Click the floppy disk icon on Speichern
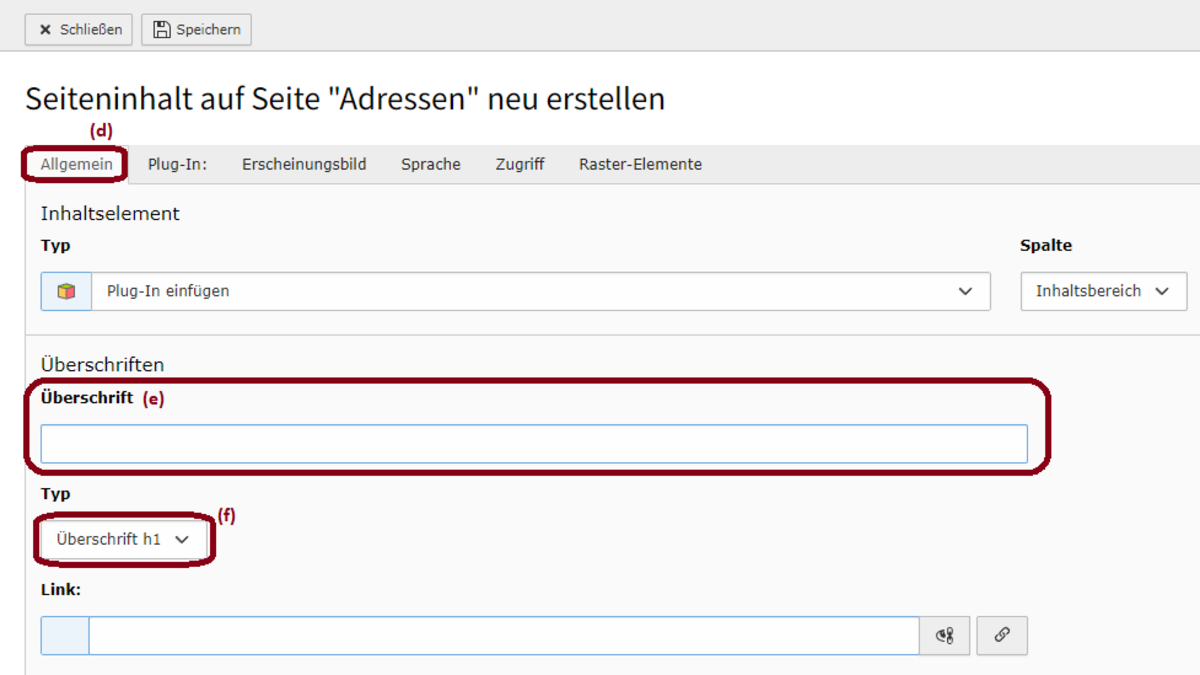This screenshot has height=675, width=1200. (162, 29)
